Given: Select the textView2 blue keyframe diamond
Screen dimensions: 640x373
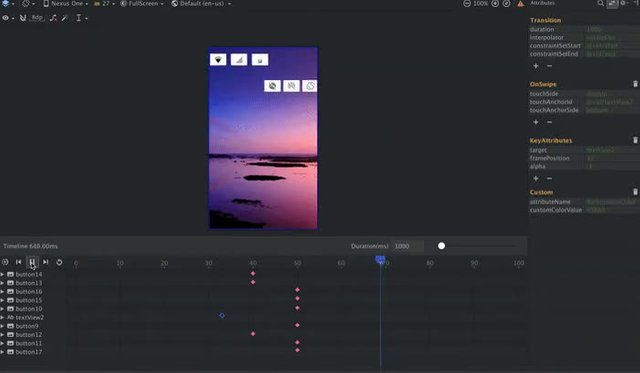Looking at the screenshot, I should tap(222, 315).
